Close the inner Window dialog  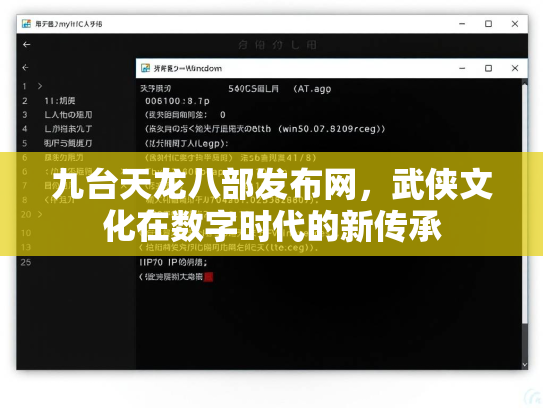(515, 68)
